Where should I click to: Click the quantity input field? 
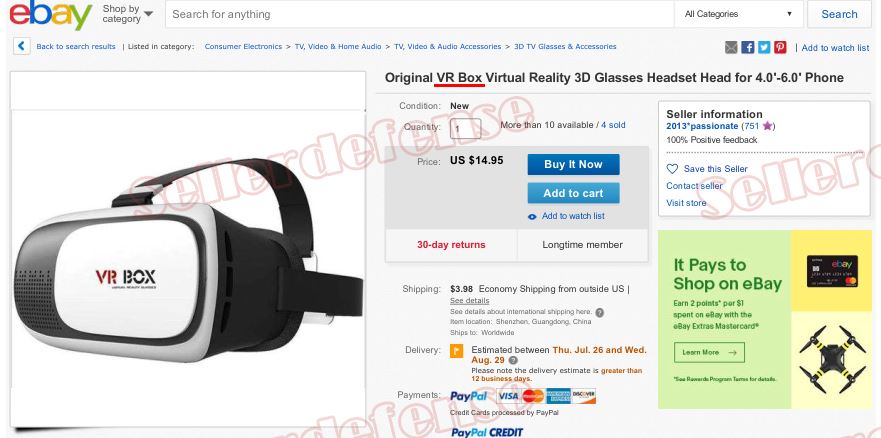tap(465, 129)
